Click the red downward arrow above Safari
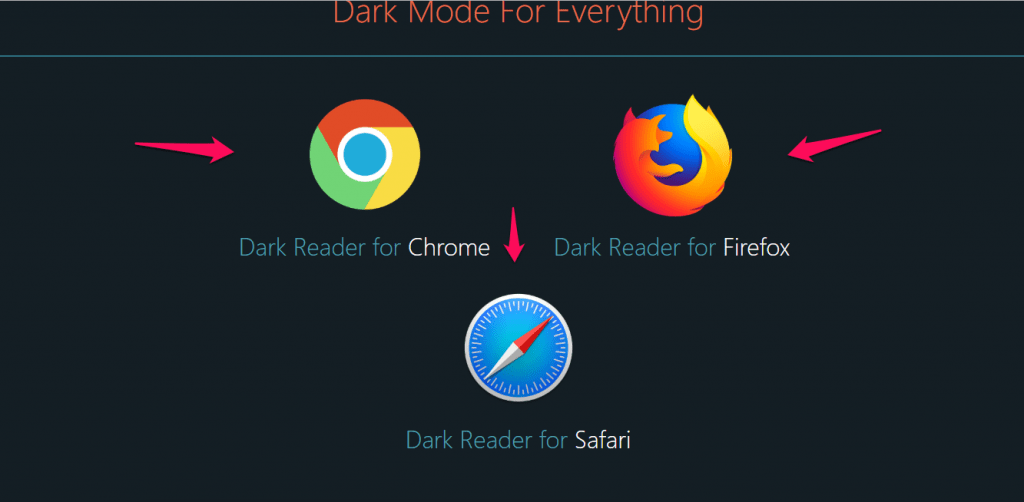 pyautogui.click(x=515, y=234)
